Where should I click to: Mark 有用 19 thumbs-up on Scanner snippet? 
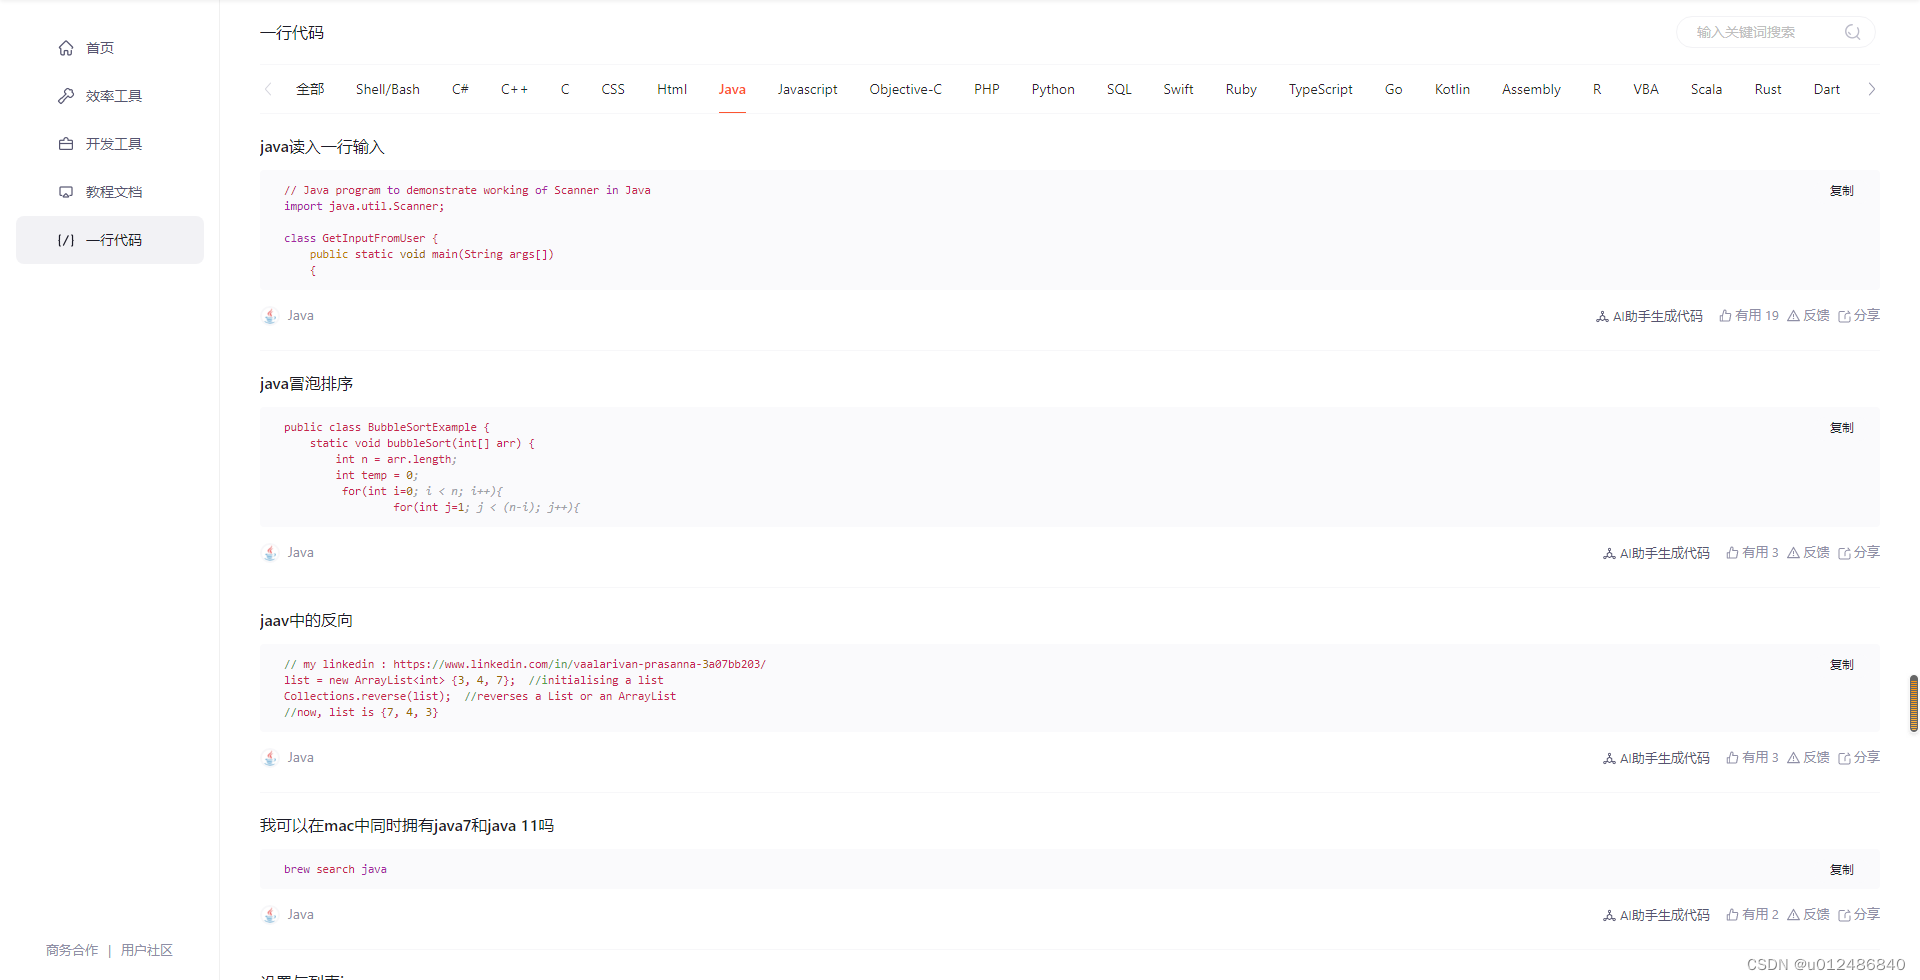(1749, 316)
